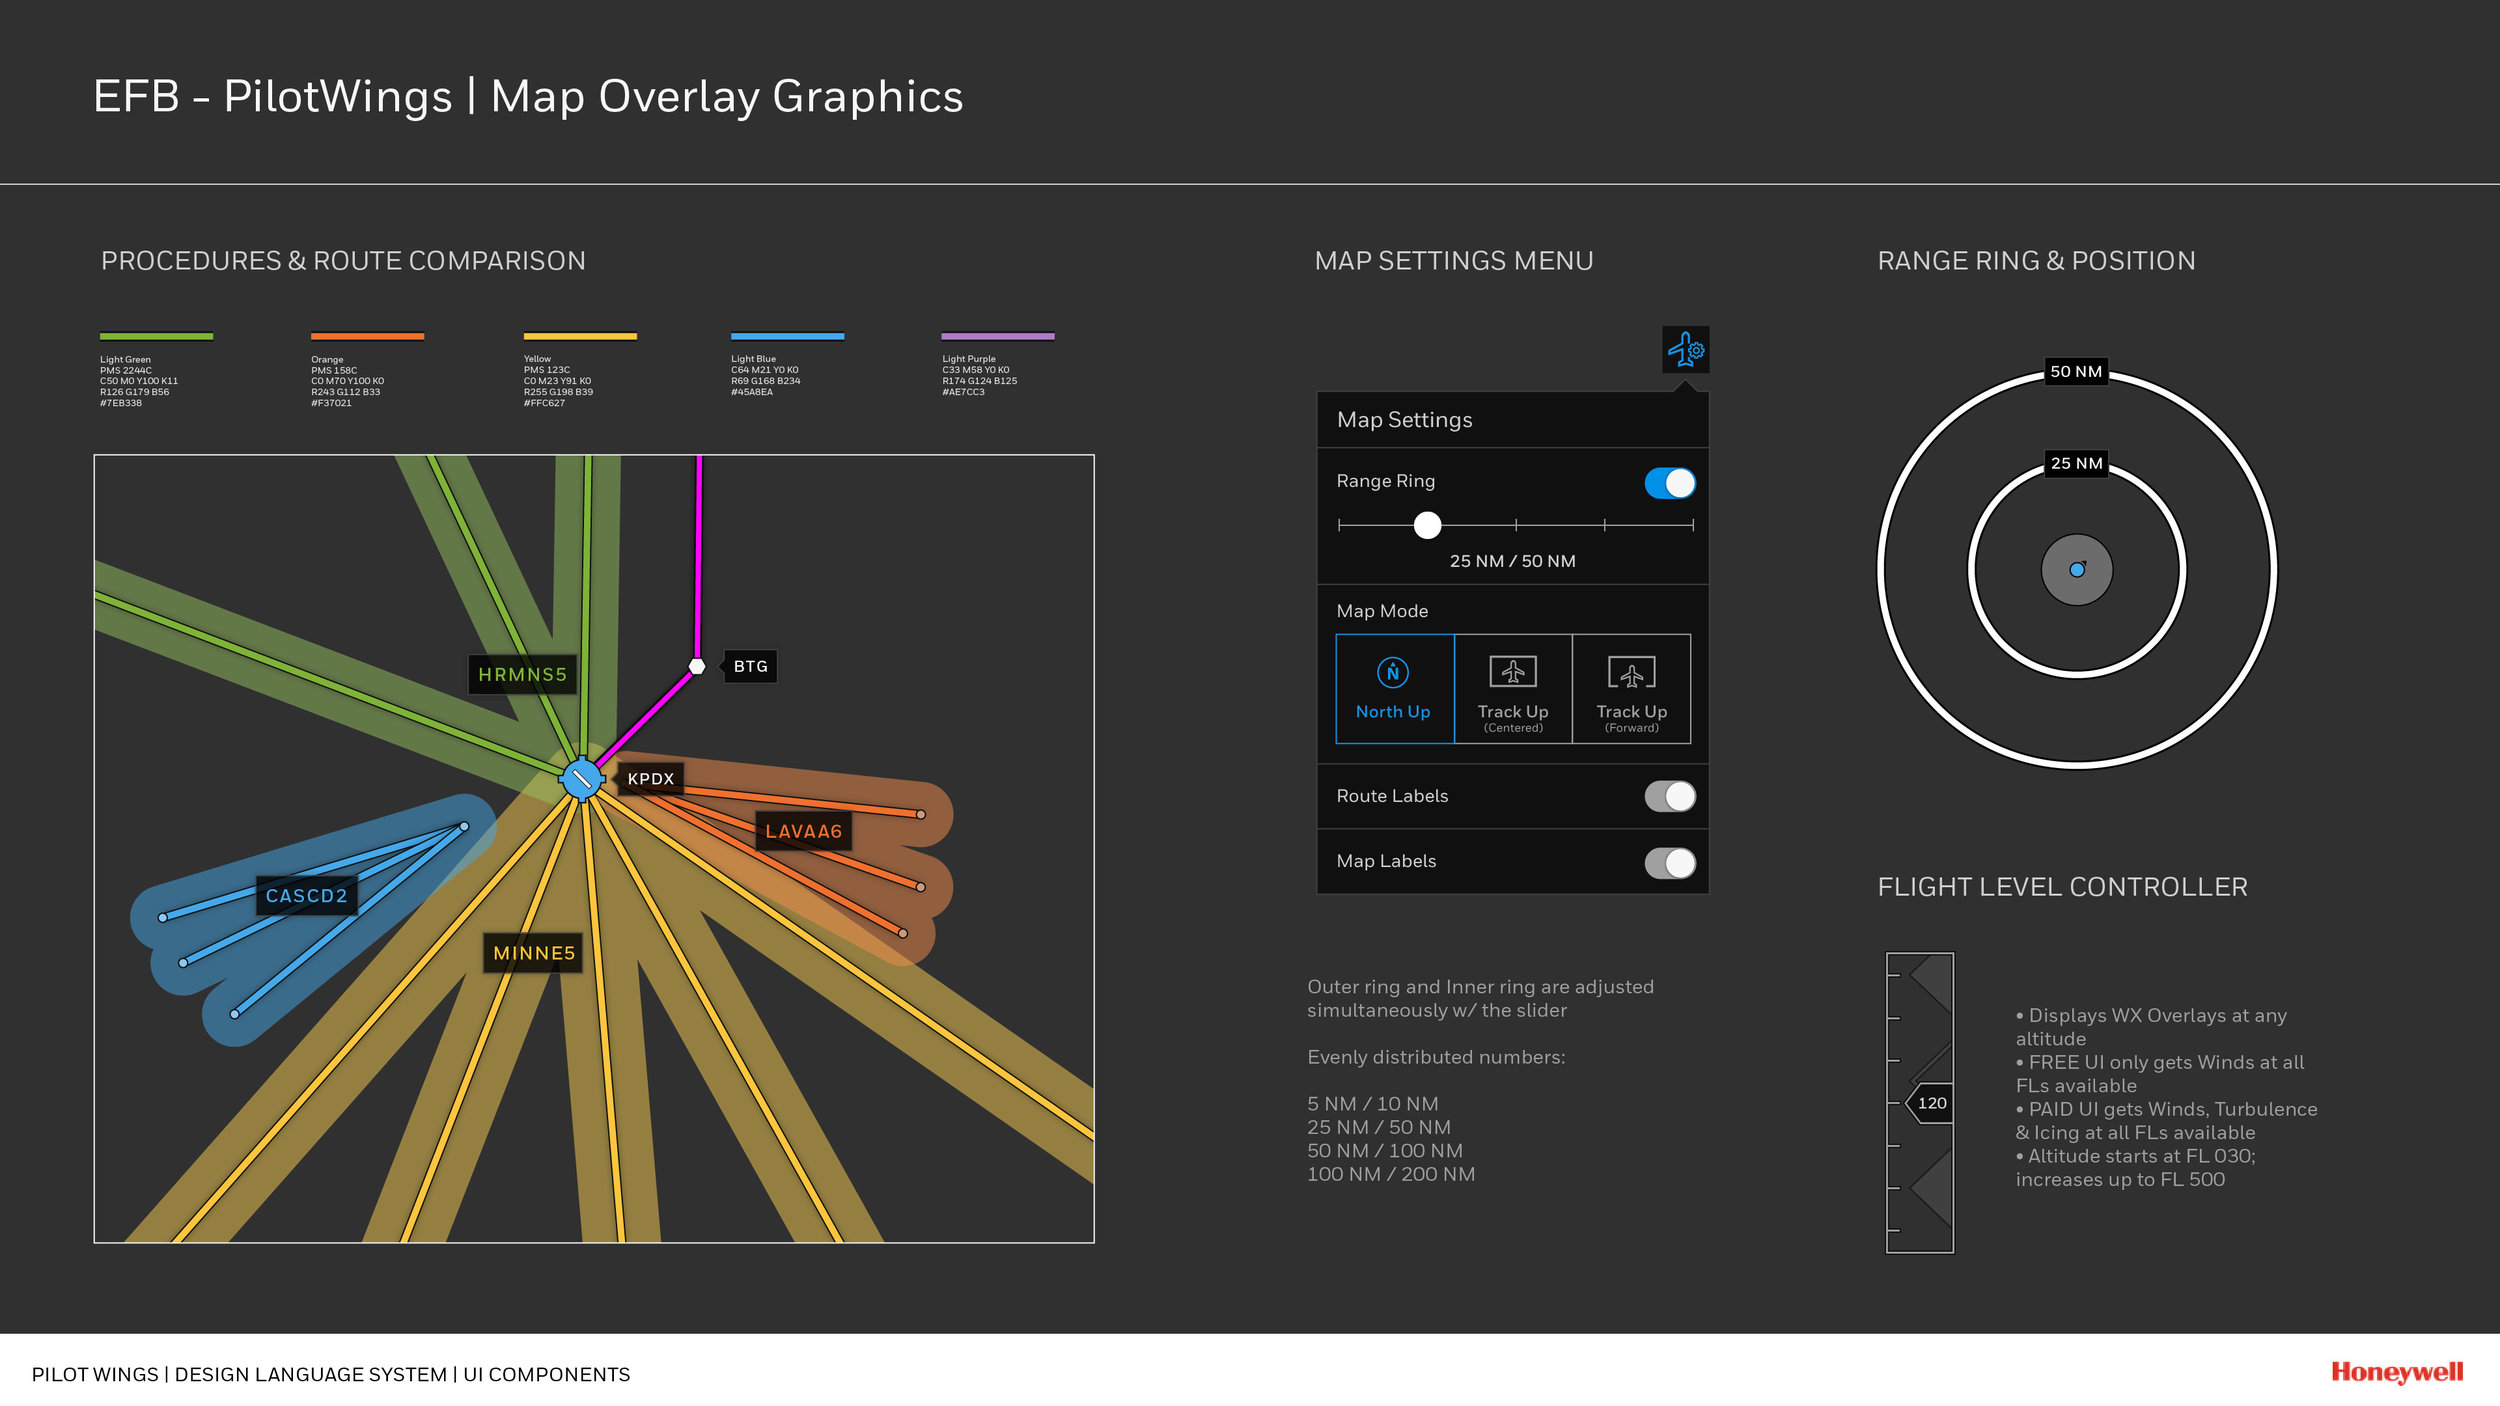Click the BTG hexagon waypoint marker
This screenshot has height=1406, width=2500.
(x=697, y=667)
